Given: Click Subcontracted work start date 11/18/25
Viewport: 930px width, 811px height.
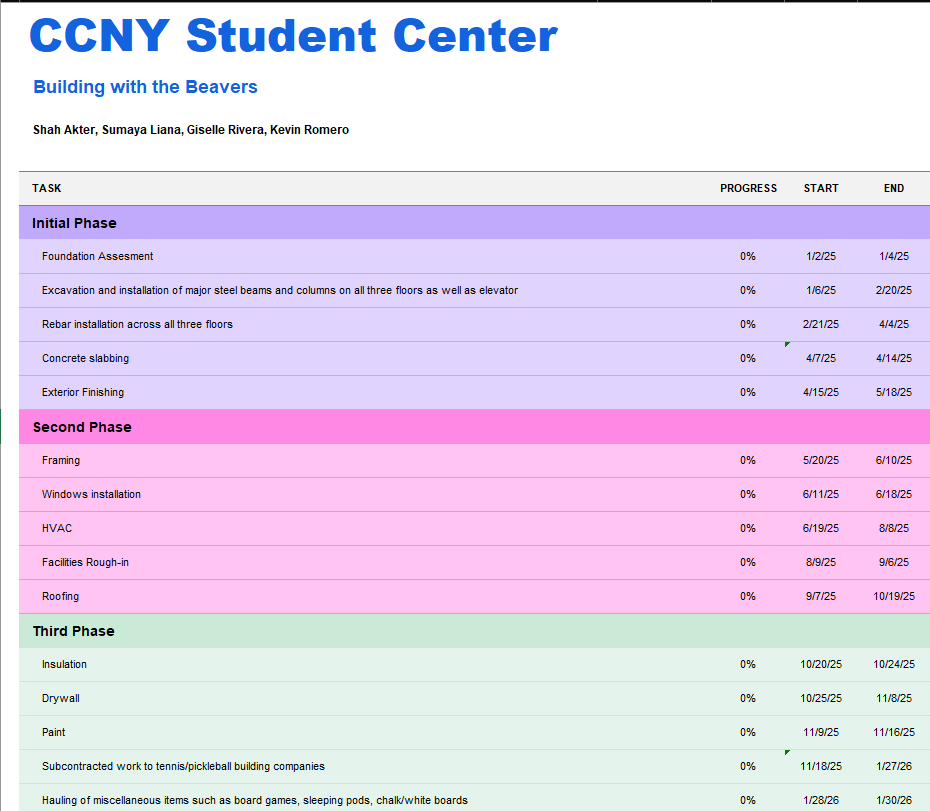Looking at the screenshot, I should tap(821, 767).
